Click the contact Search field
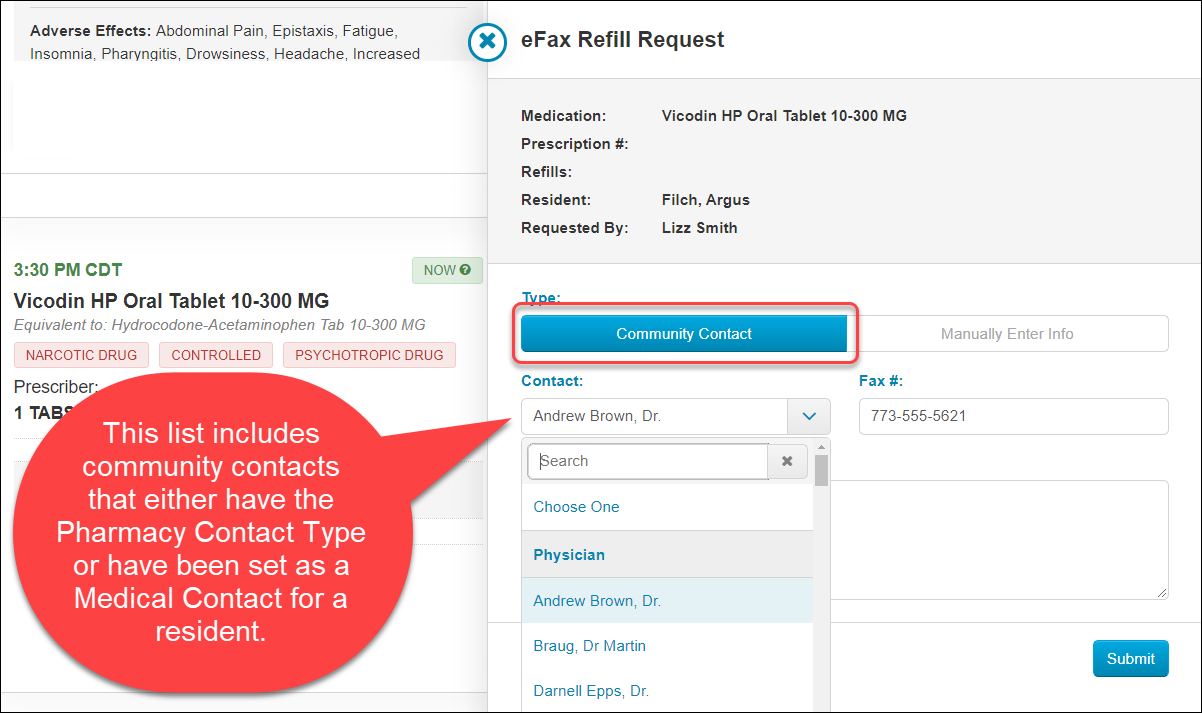1202x713 pixels. pyautogui.click(x=648, y=461)
